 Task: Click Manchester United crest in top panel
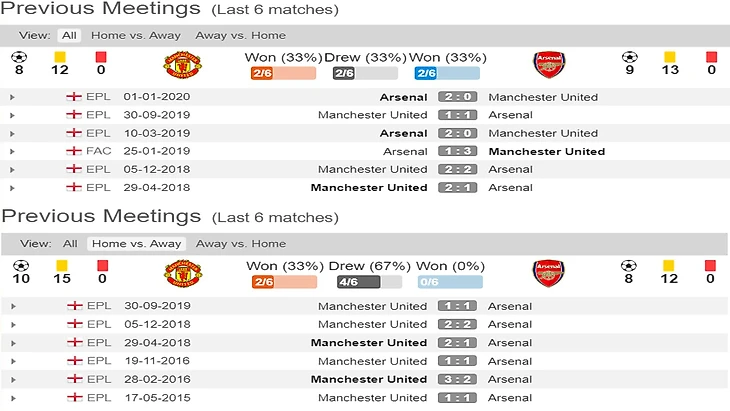click(x=182, y=65)
